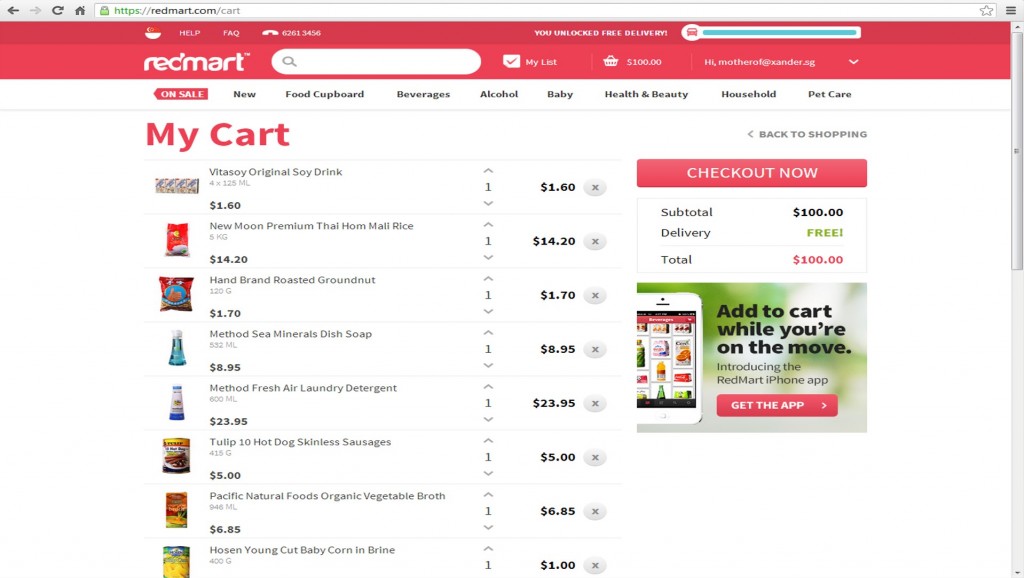The image size is (1024, 578).
Task: Bookmark this page with the star icon
Action: coord(986,10)
